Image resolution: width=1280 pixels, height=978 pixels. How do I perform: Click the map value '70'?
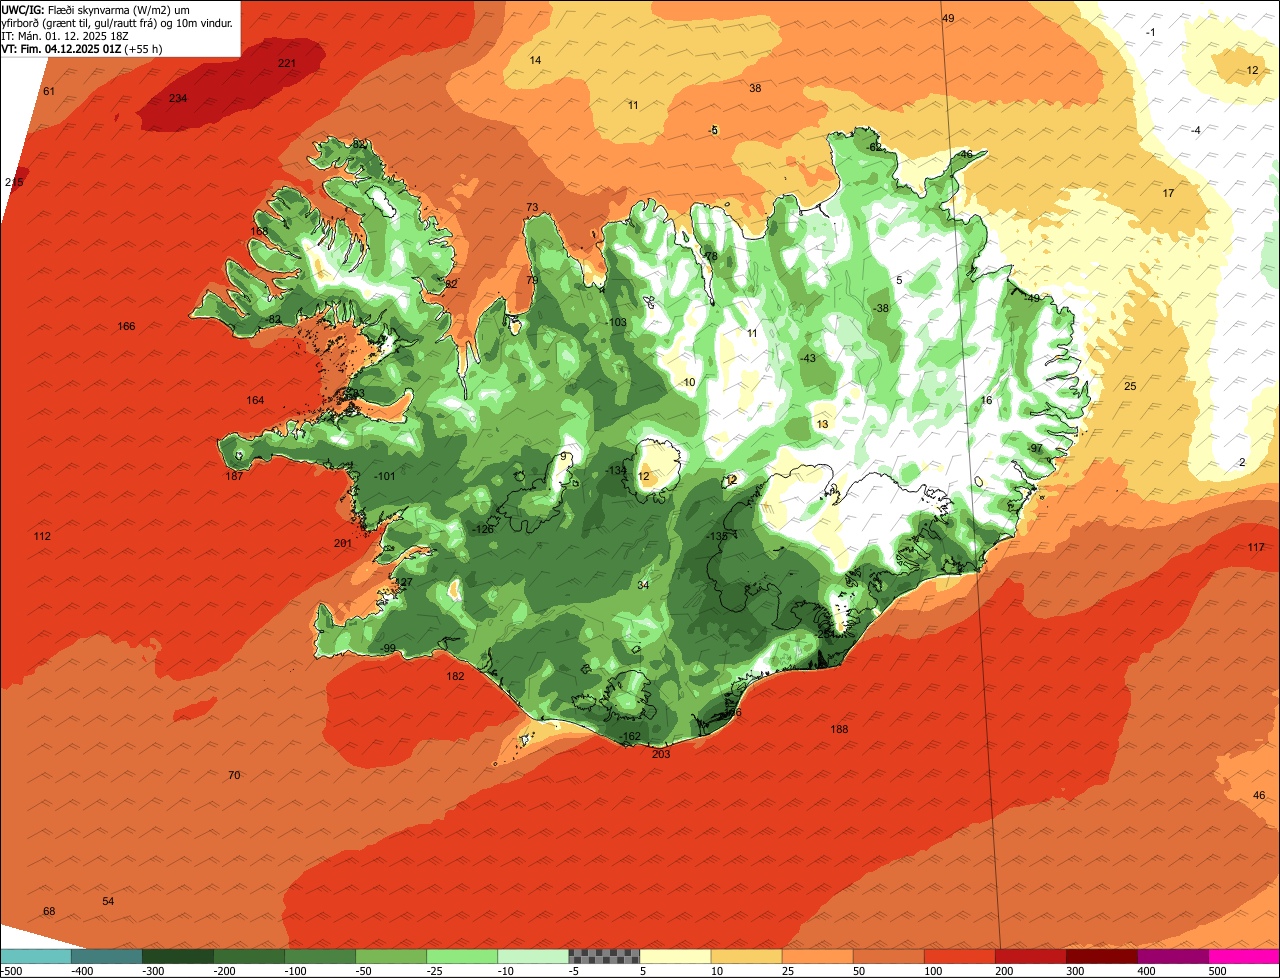tap(234, 775)
